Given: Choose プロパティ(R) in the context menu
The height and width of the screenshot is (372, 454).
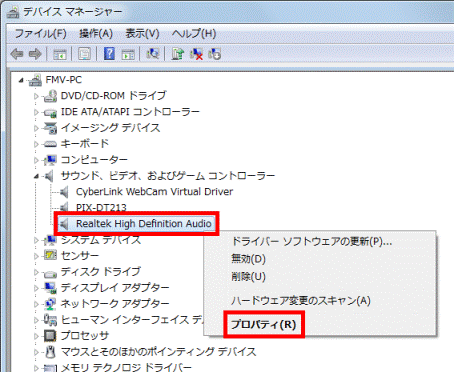Looking at the screenshot, I should coord(264,324).
